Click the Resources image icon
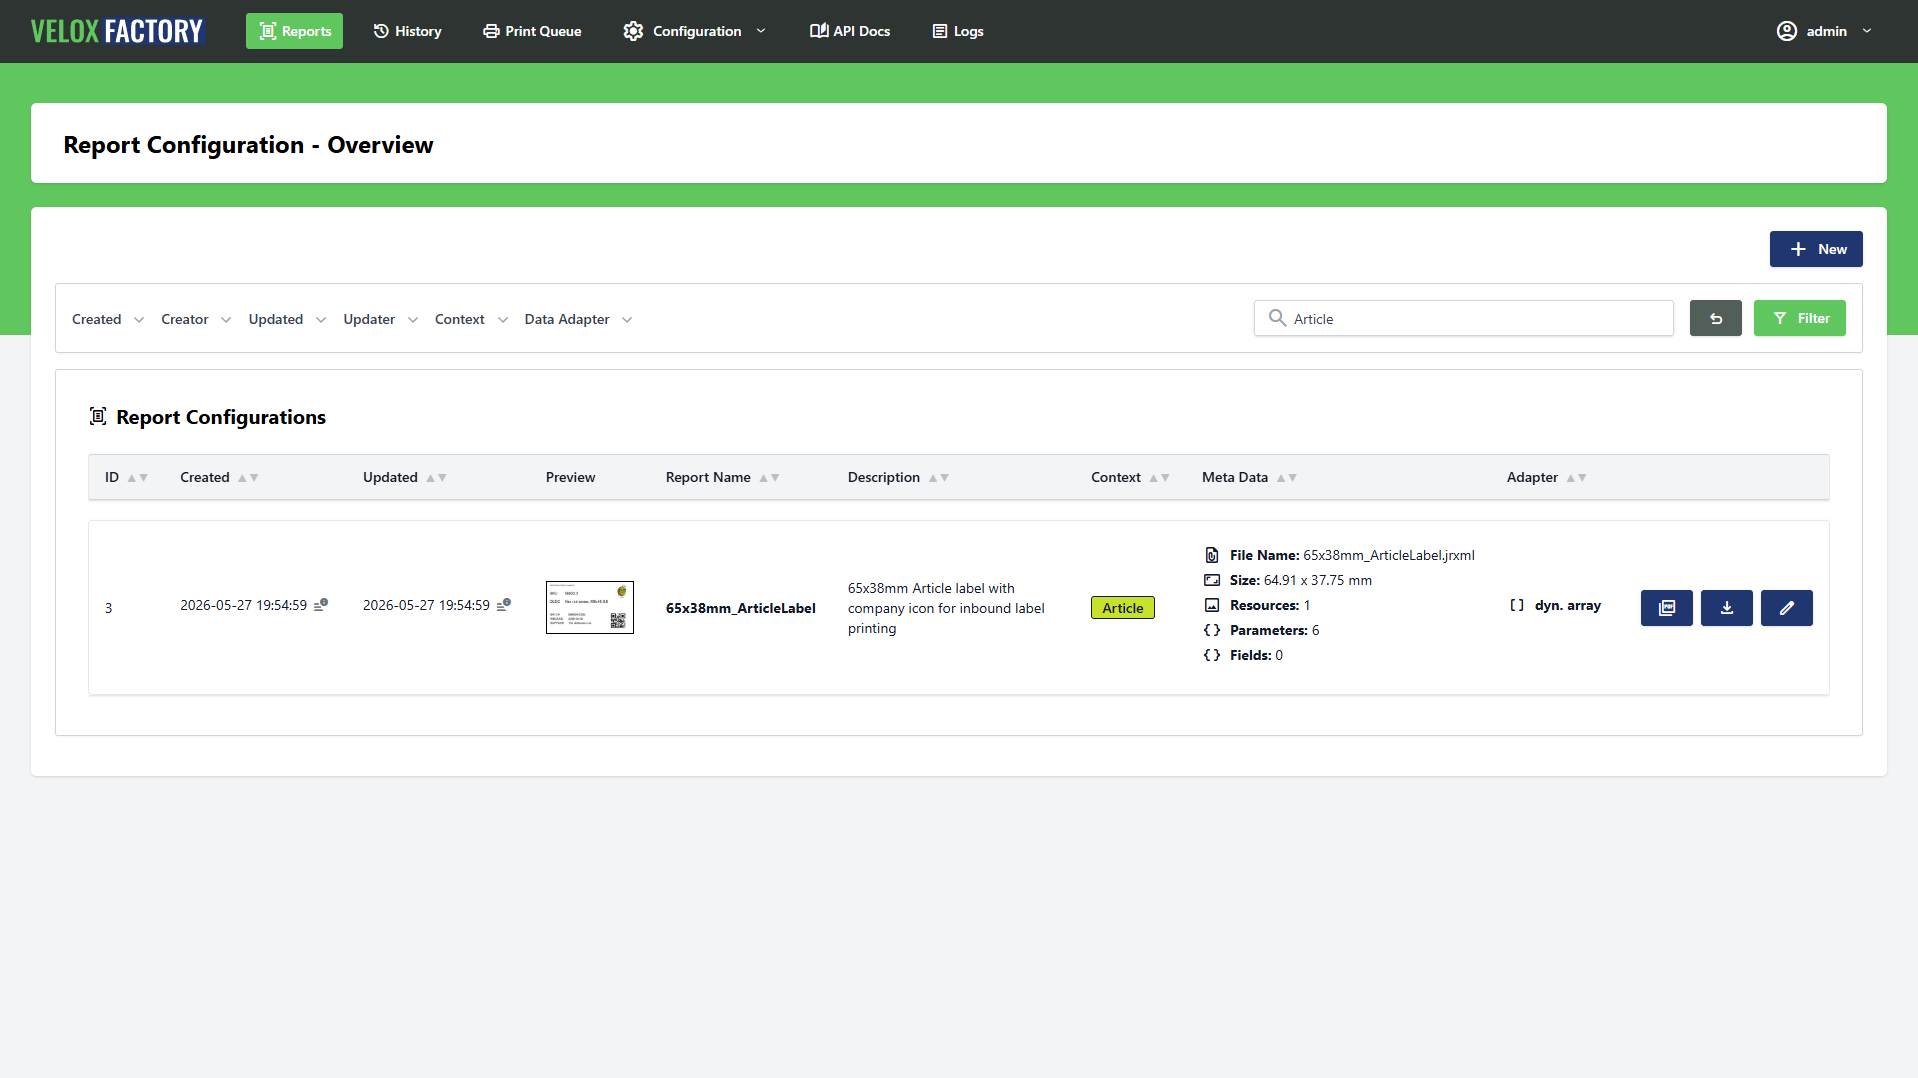The image size is (1918, 1078). [1211, 605]
